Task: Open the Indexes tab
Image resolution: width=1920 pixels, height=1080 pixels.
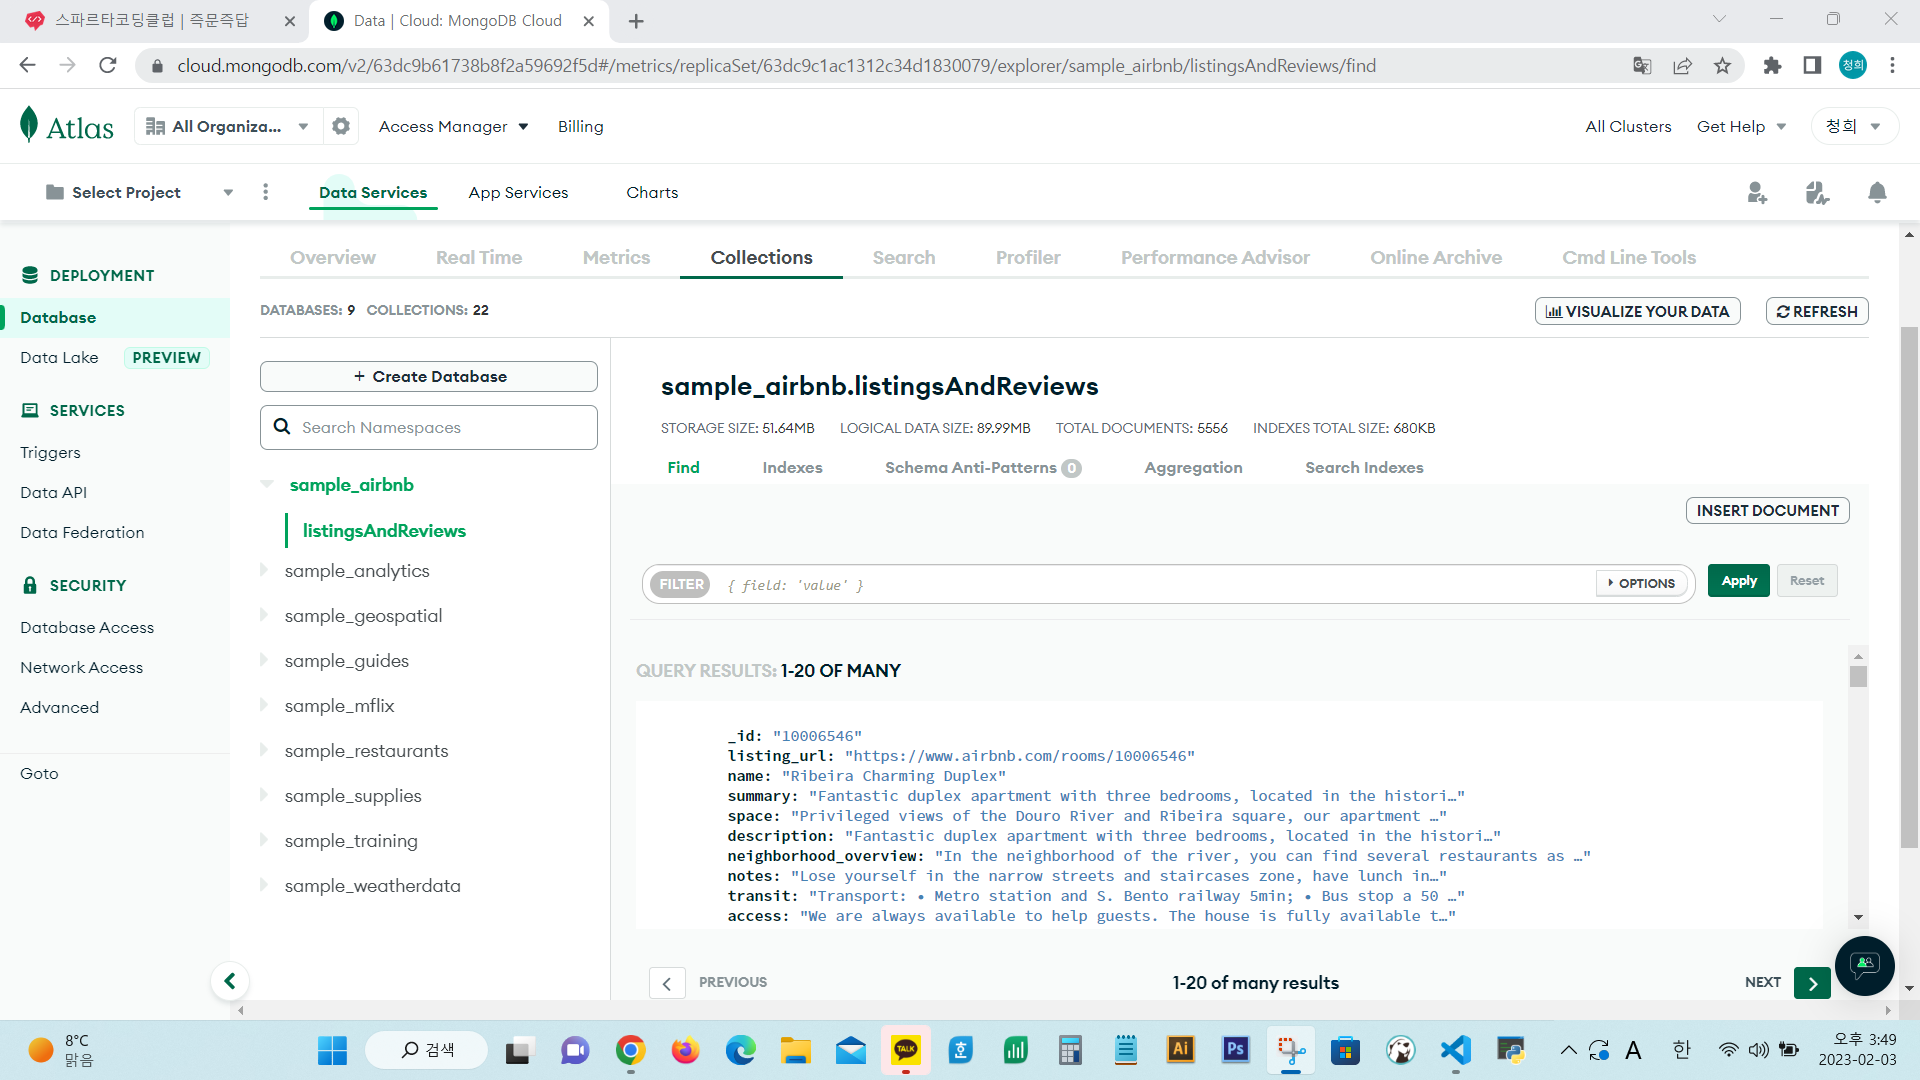Action: tap(792, 467)
